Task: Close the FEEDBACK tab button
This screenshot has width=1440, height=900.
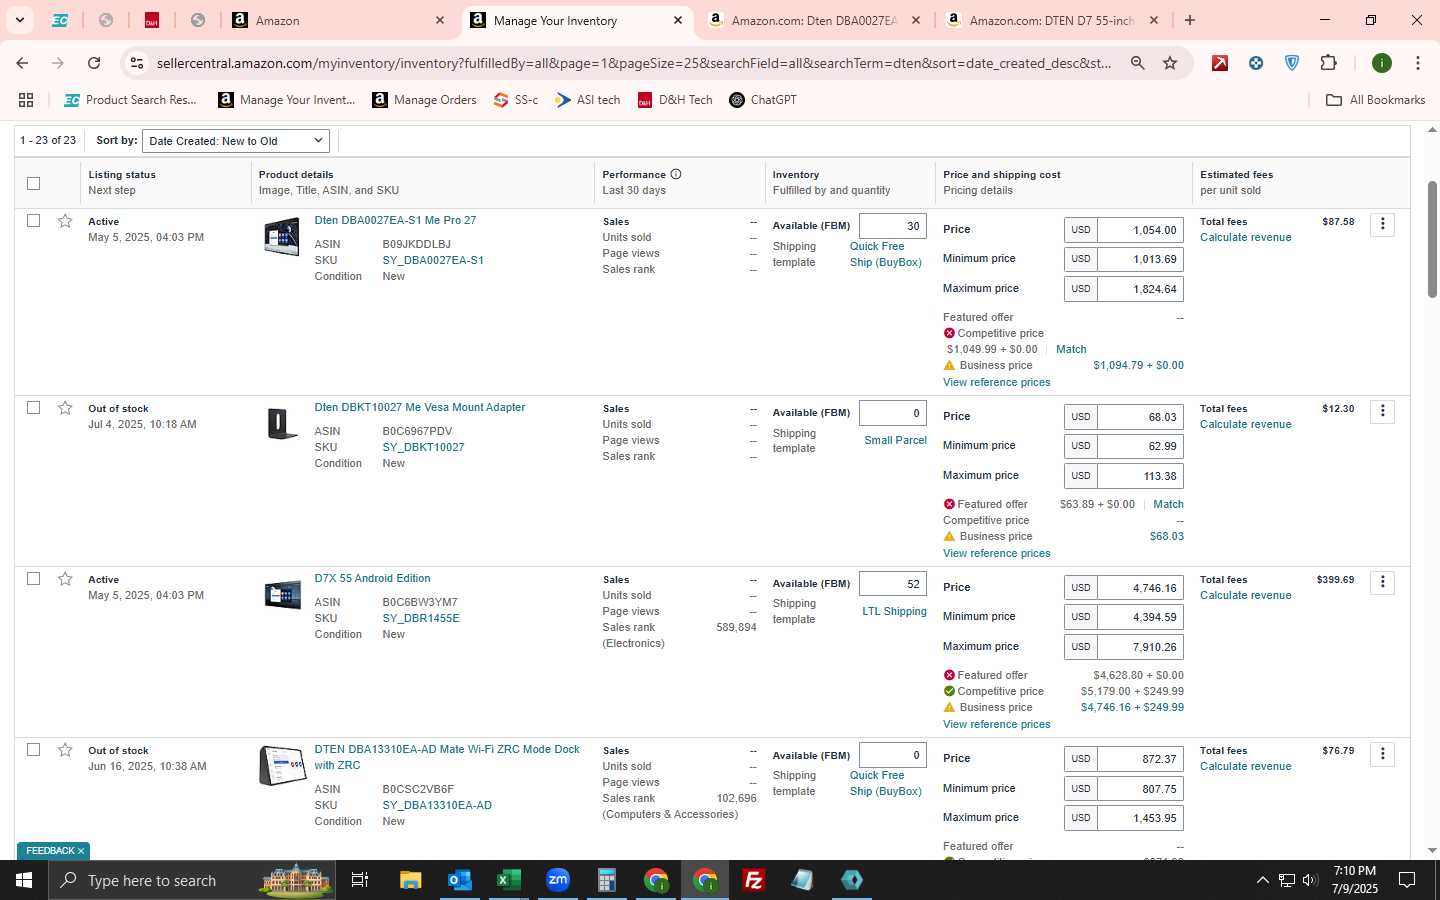Action: pyautogui.click(x=81, y=851)
